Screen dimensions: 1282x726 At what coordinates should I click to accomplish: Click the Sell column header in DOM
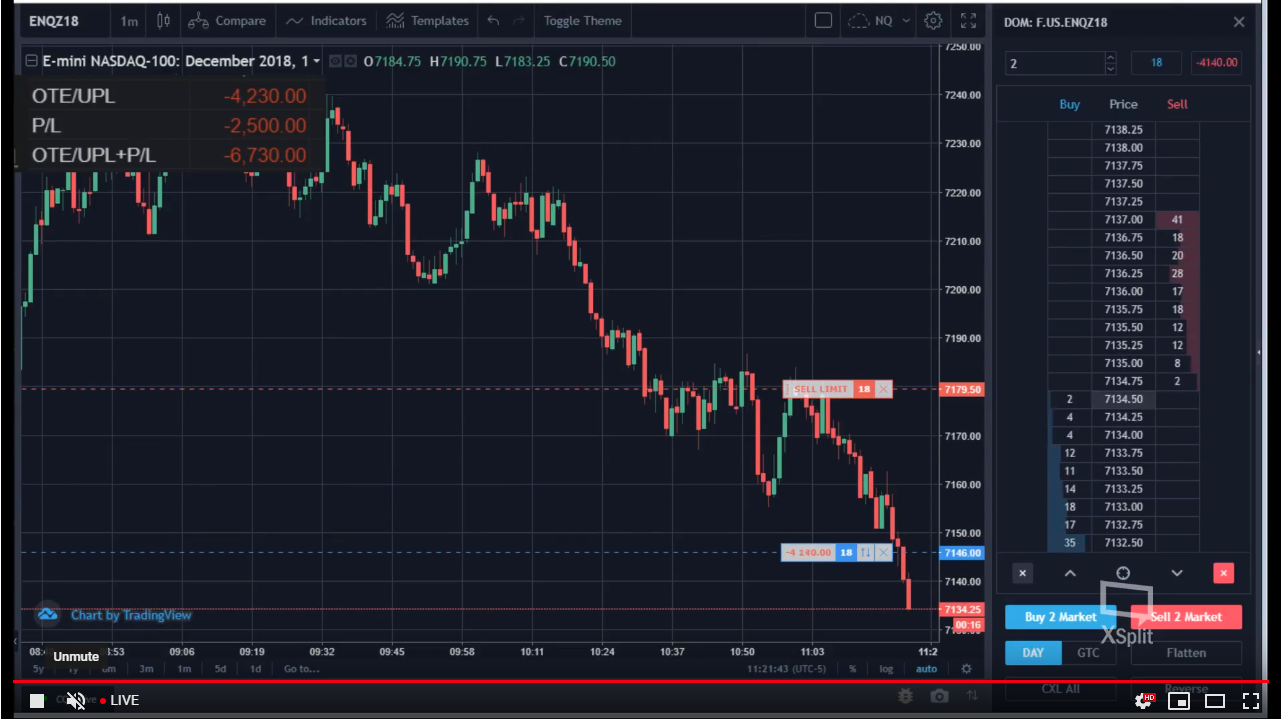(1177, 104)
